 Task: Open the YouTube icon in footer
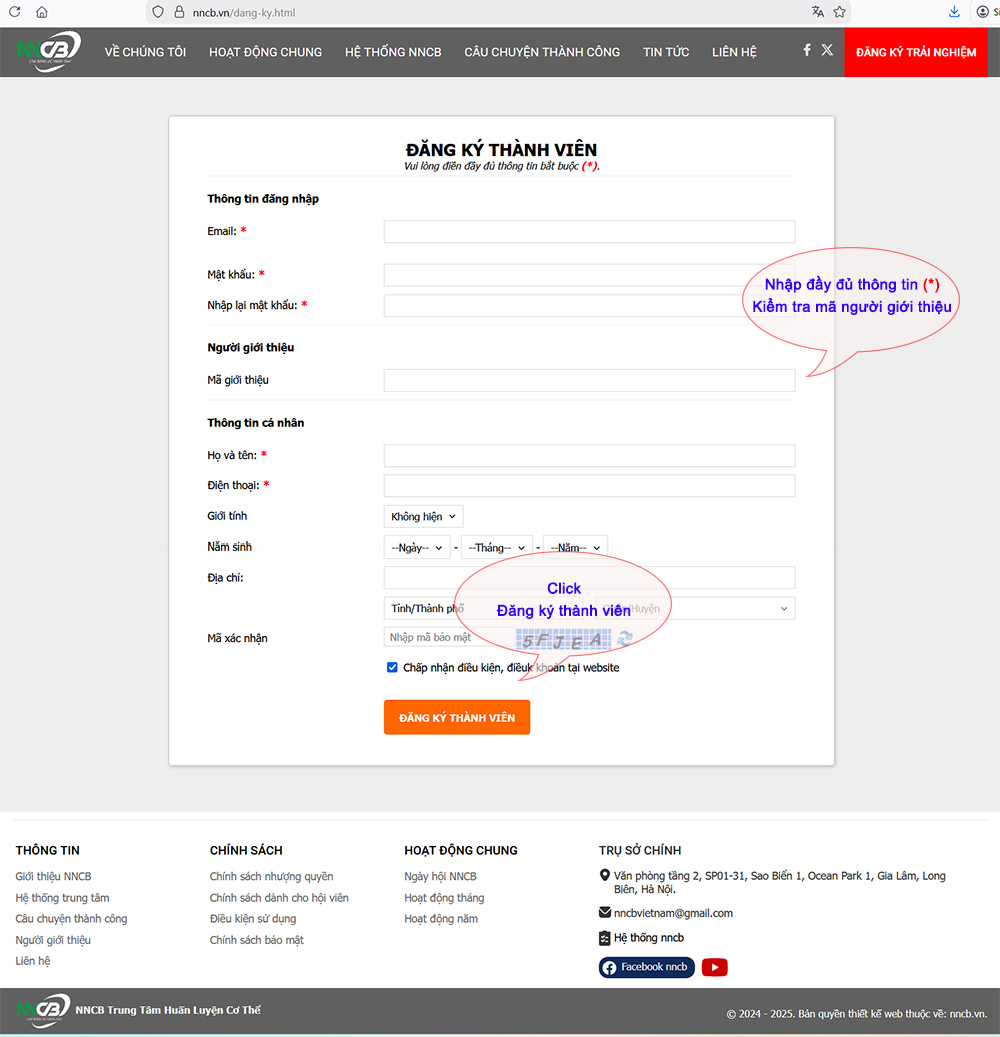click(714, 967)
